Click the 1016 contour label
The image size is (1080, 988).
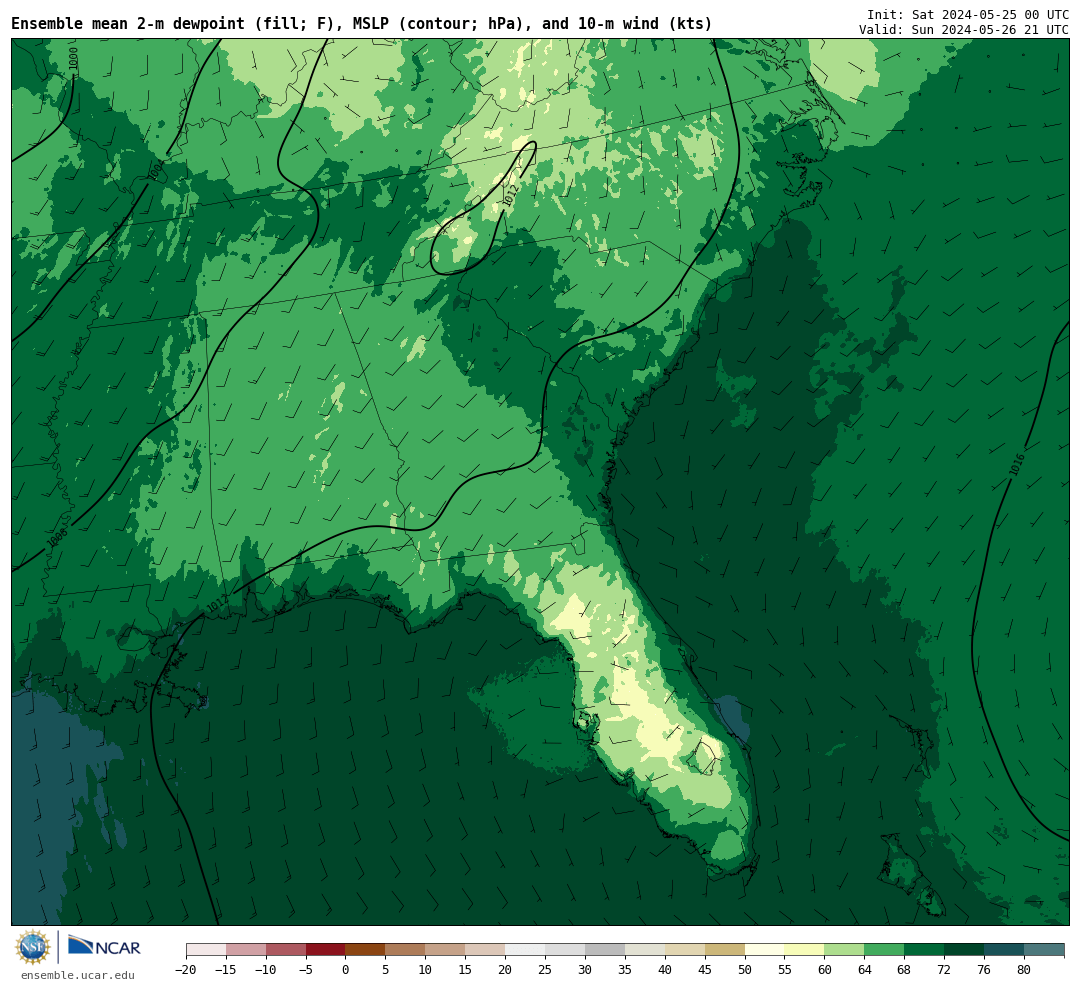[1017, 464]
